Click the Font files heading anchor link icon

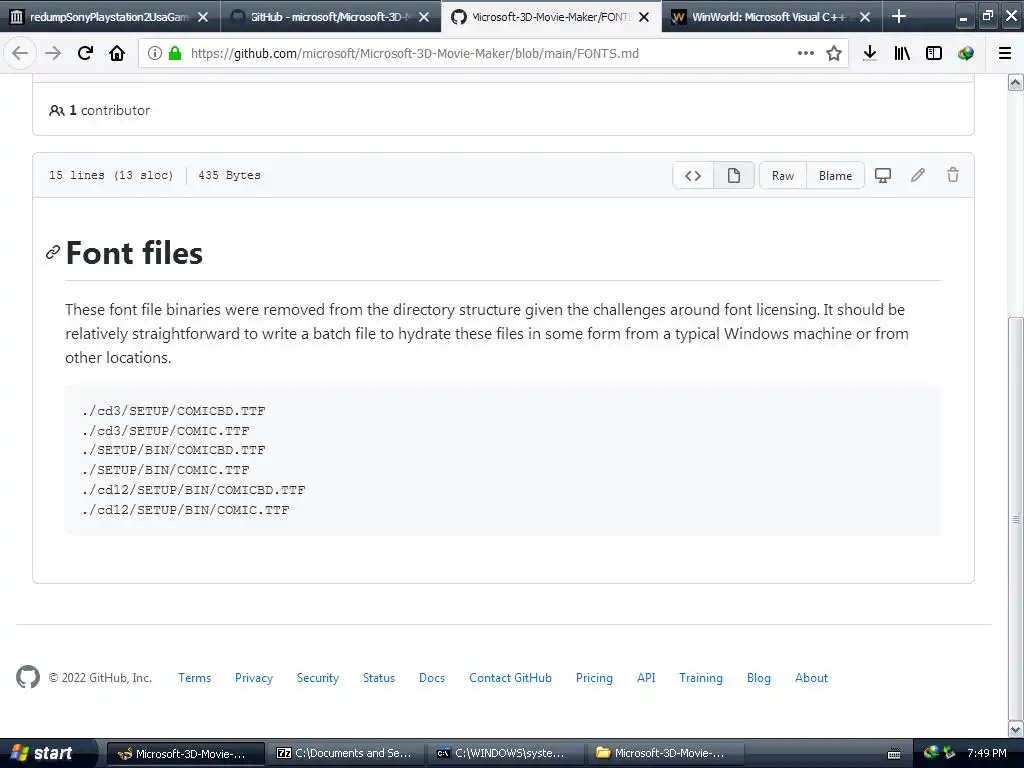pyautogui.click(x=53, y=253)
